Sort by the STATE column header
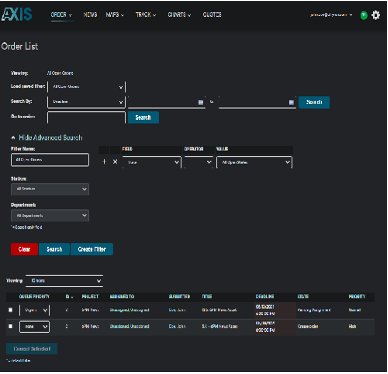 tap(303, 297)
